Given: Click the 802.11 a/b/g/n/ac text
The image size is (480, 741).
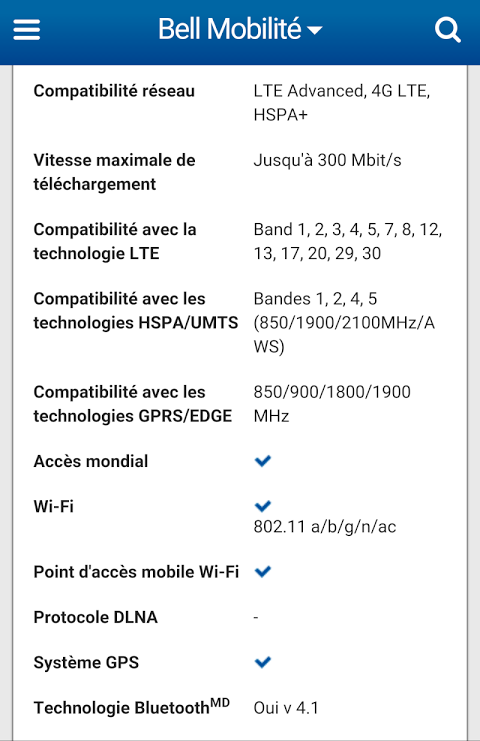Looking at the screenshot, I should tap(325, 526).
